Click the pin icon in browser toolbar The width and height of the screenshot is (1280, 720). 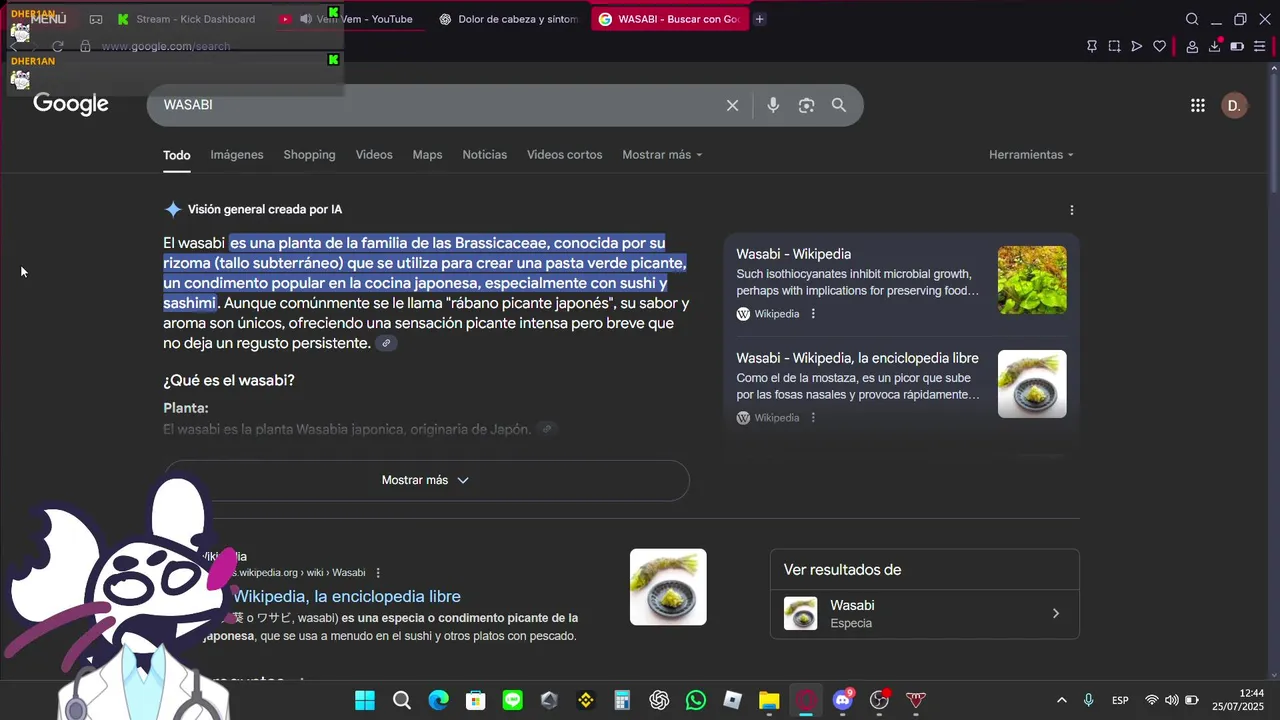(1092, 46)
